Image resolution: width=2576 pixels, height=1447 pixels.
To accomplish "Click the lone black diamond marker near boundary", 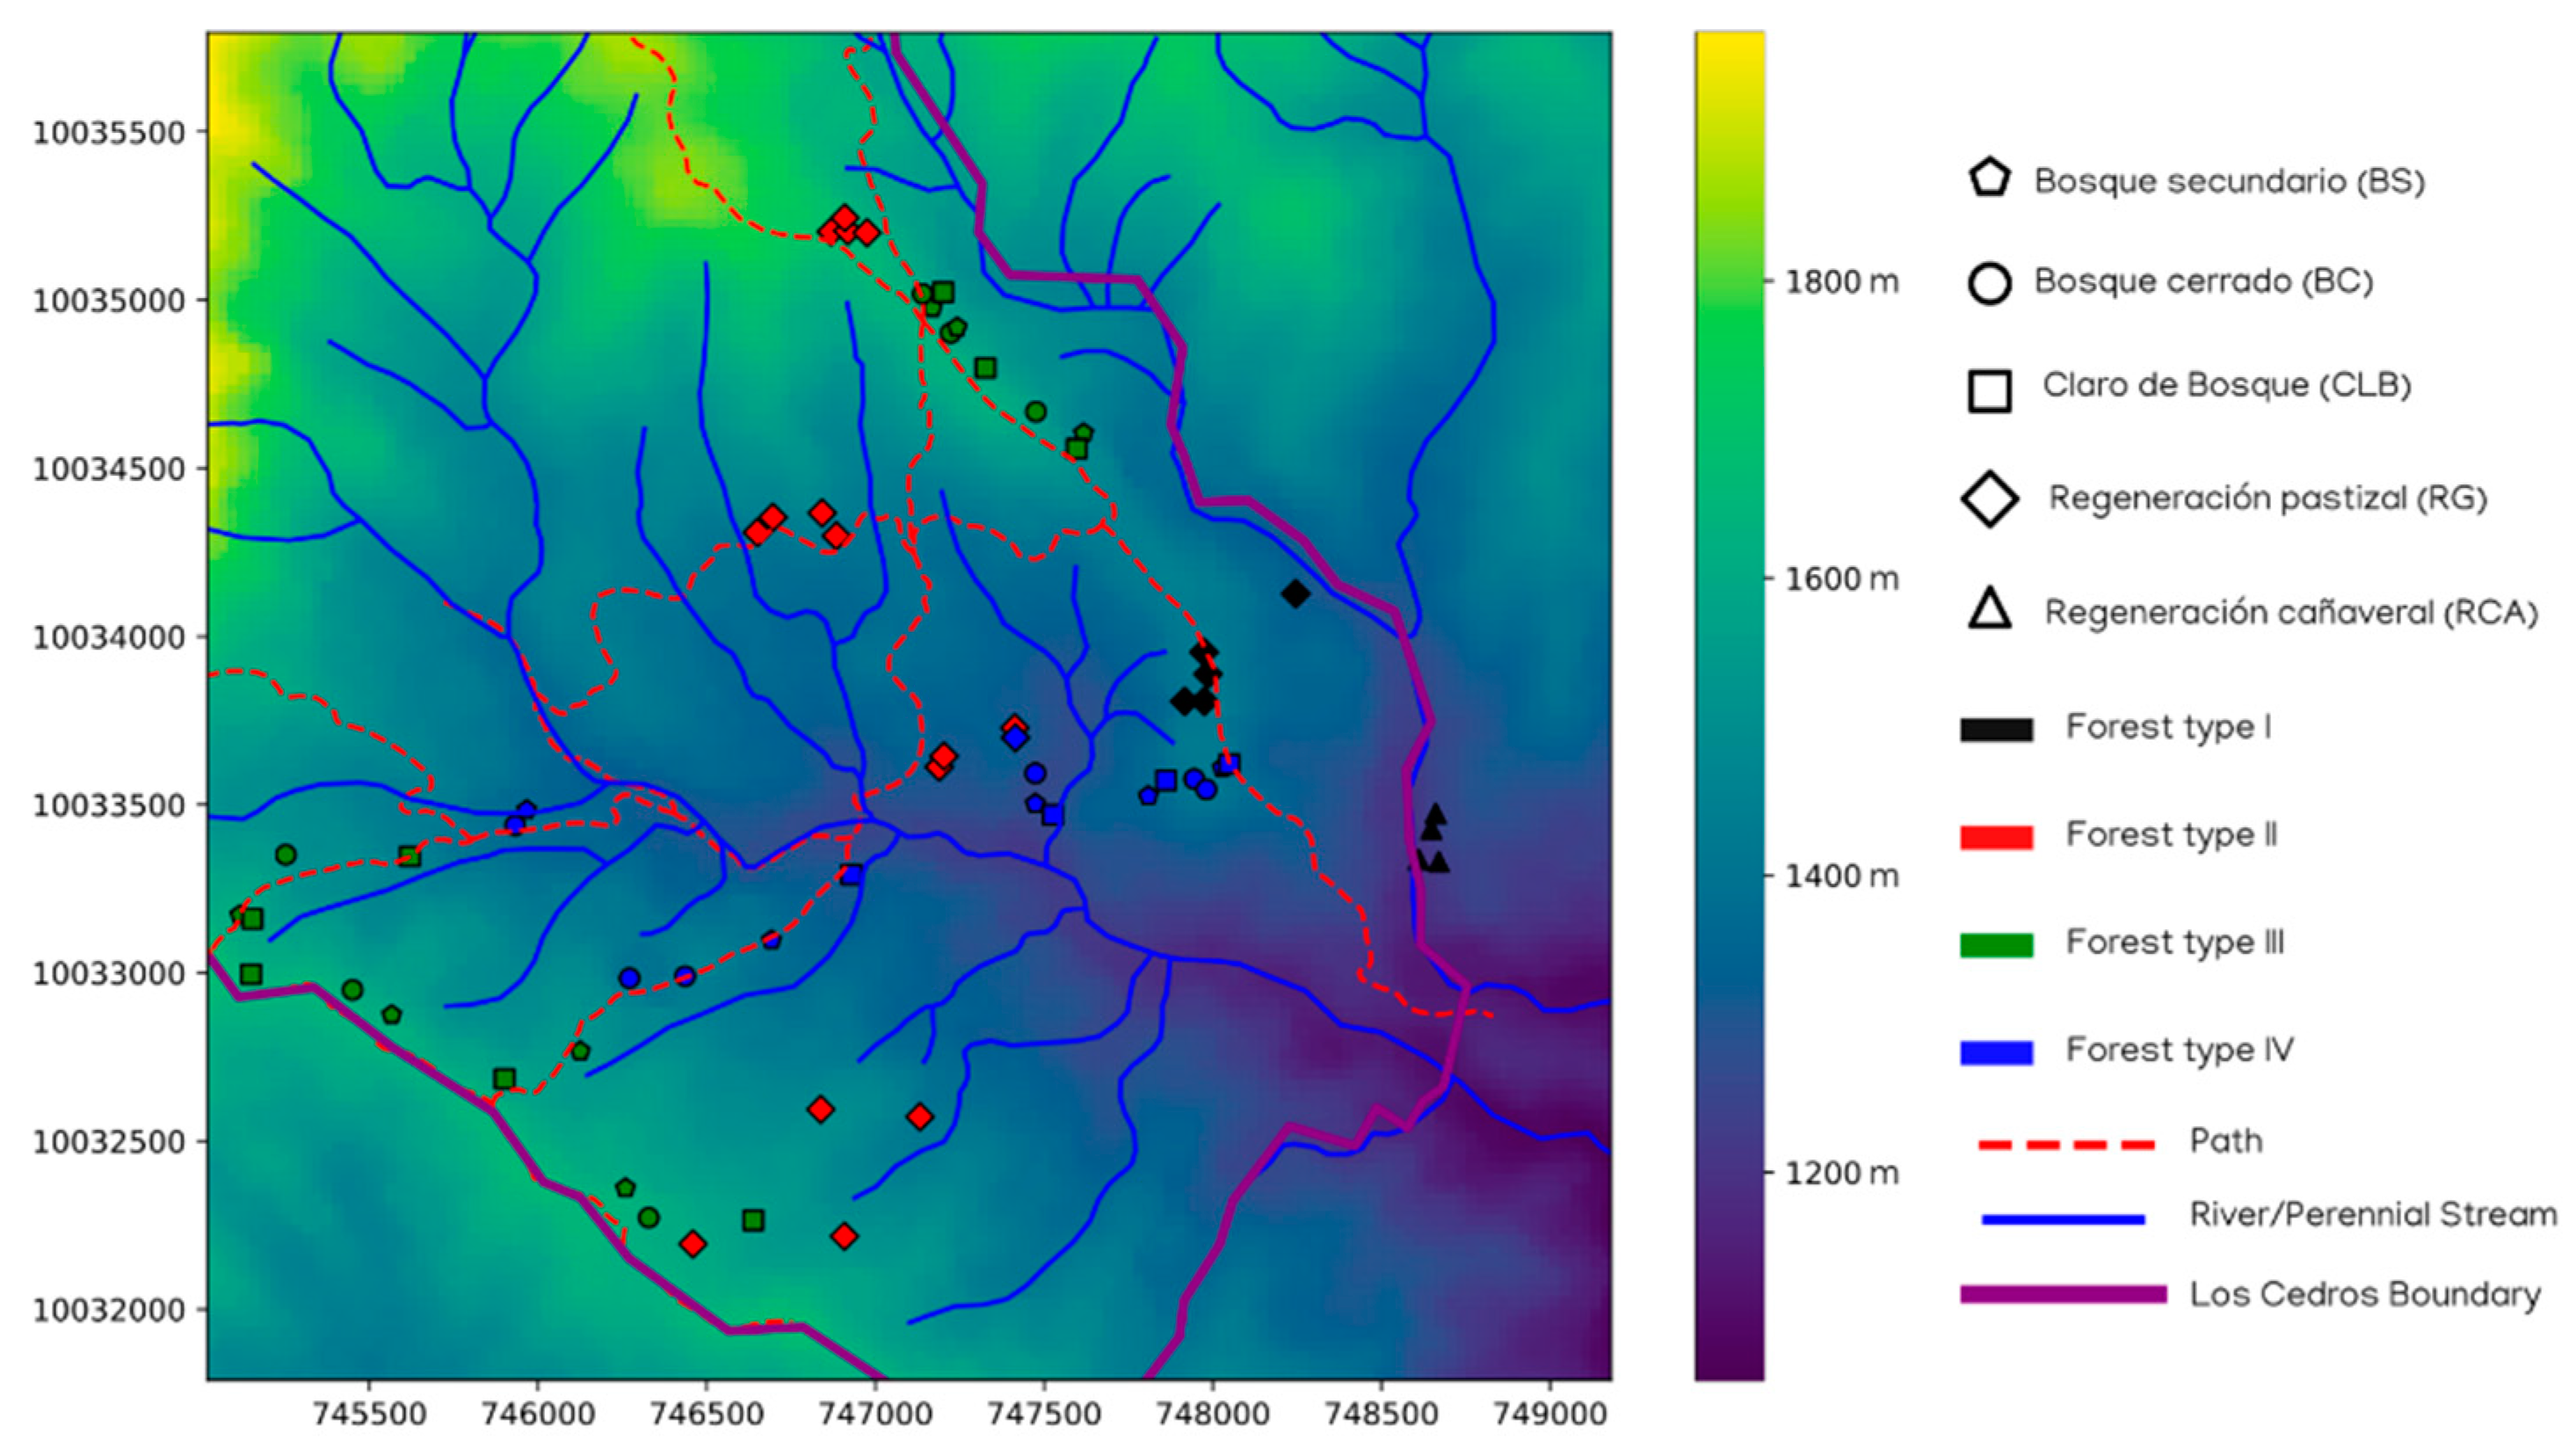I will (x=1295, y=594).
